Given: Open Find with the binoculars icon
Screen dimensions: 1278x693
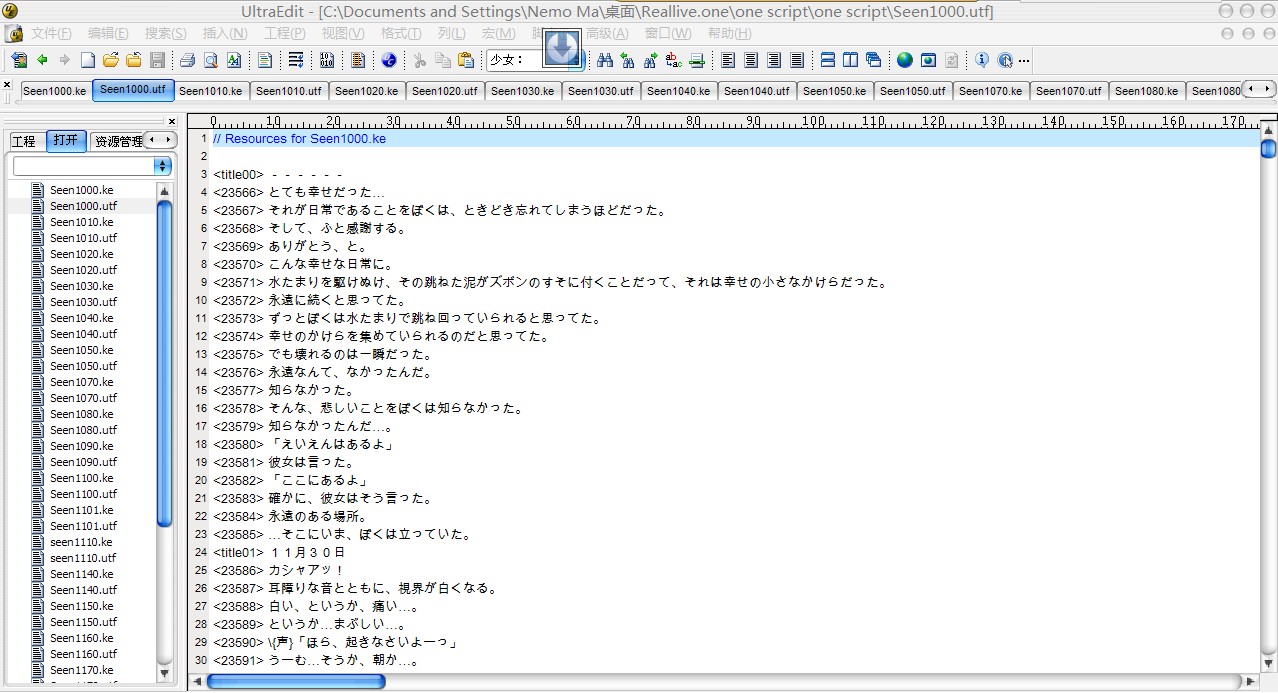Looking at the screenshot, I should tap(605, 60).
